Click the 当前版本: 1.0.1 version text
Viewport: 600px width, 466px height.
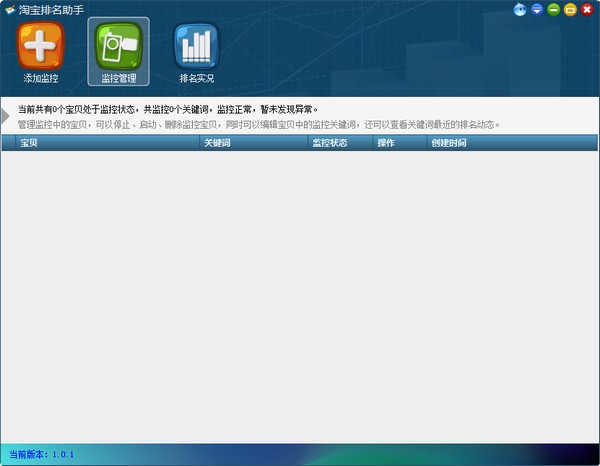coord(41,455)
